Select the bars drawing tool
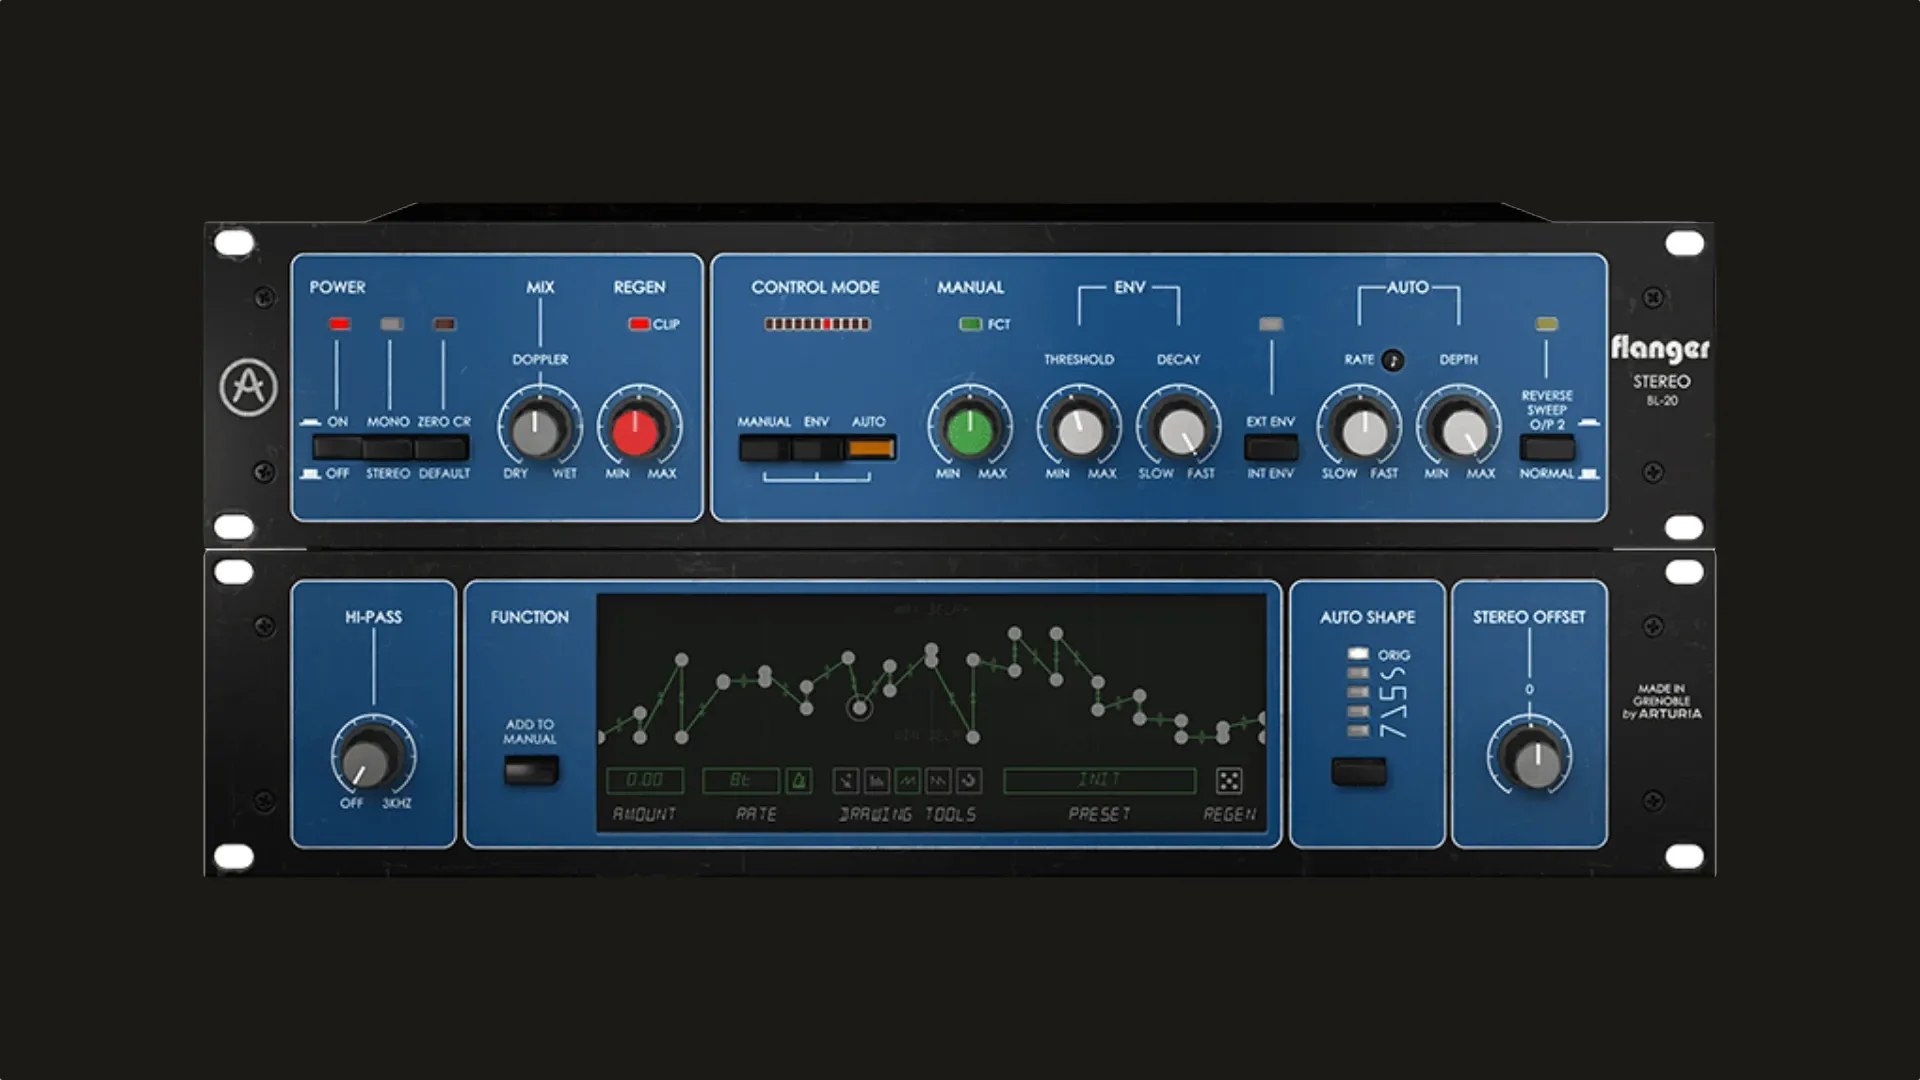The width and height of the screenshot is (1920, 1080). click(877, 780)
